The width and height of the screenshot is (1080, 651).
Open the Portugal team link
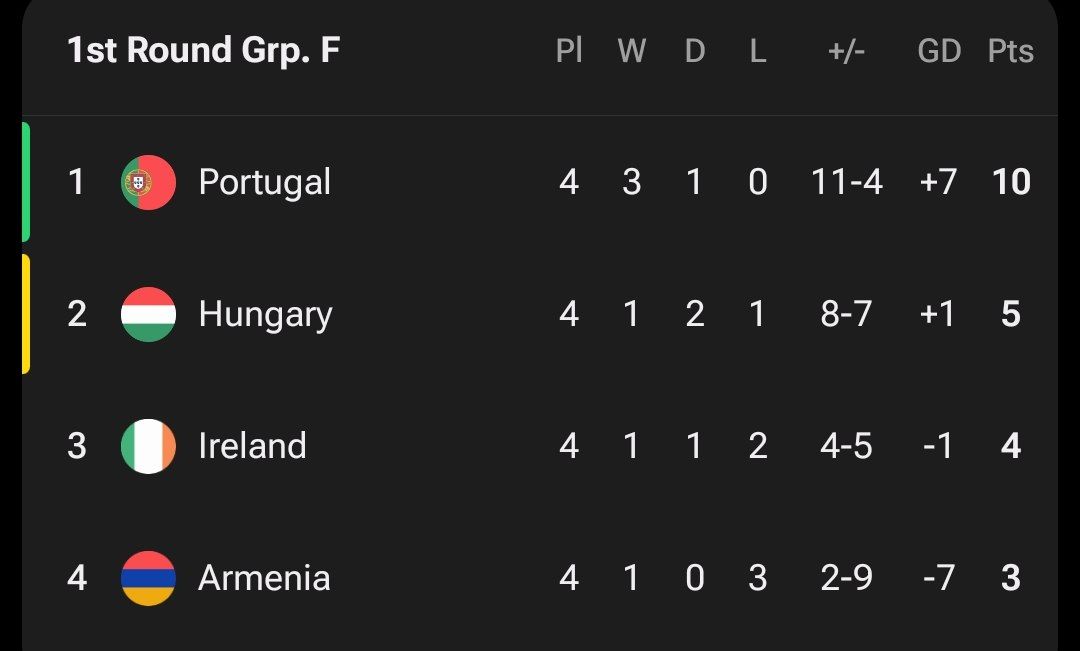pos(264,182)
